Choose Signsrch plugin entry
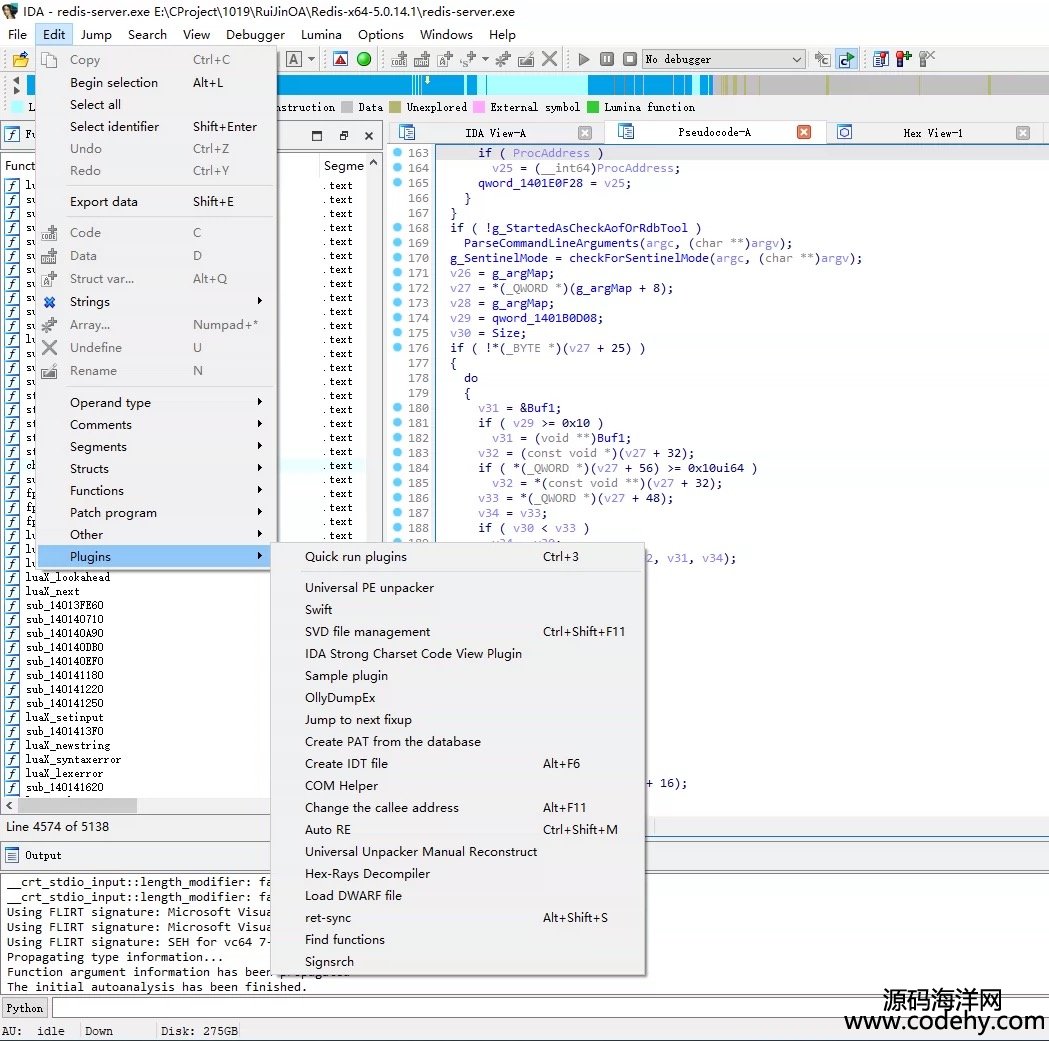 (458, 961)
